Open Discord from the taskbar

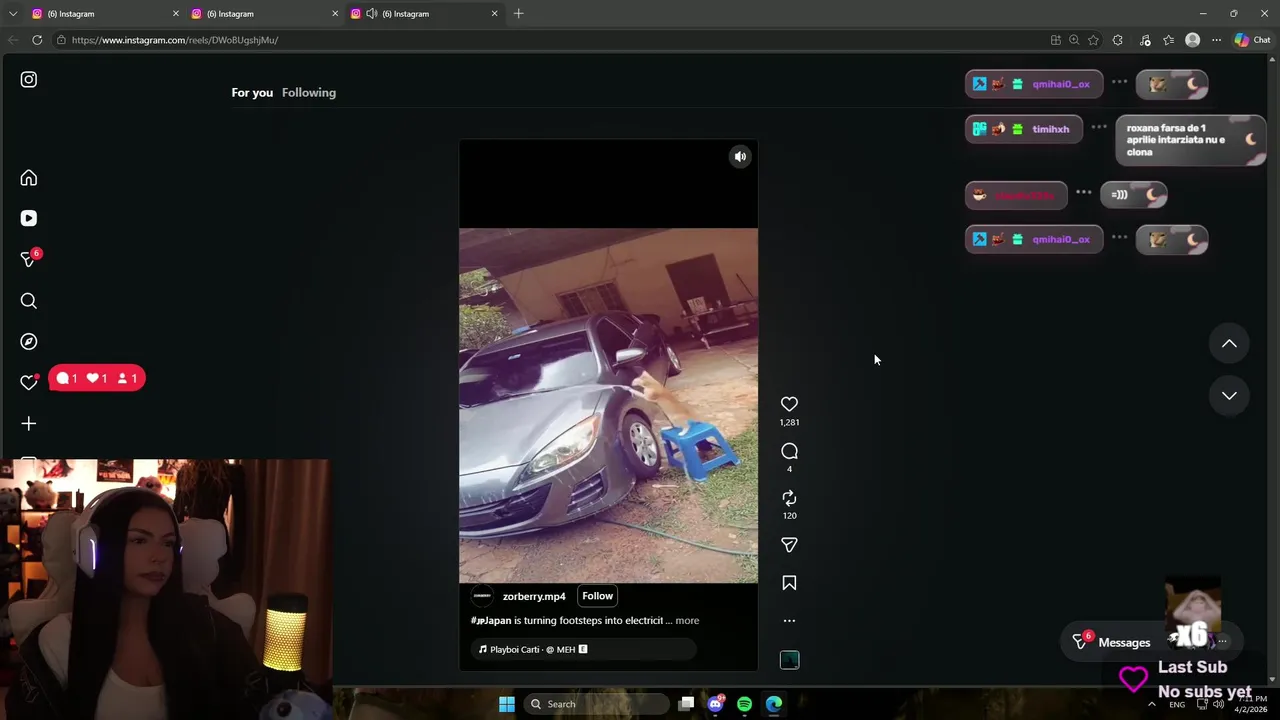coord(716,704)
